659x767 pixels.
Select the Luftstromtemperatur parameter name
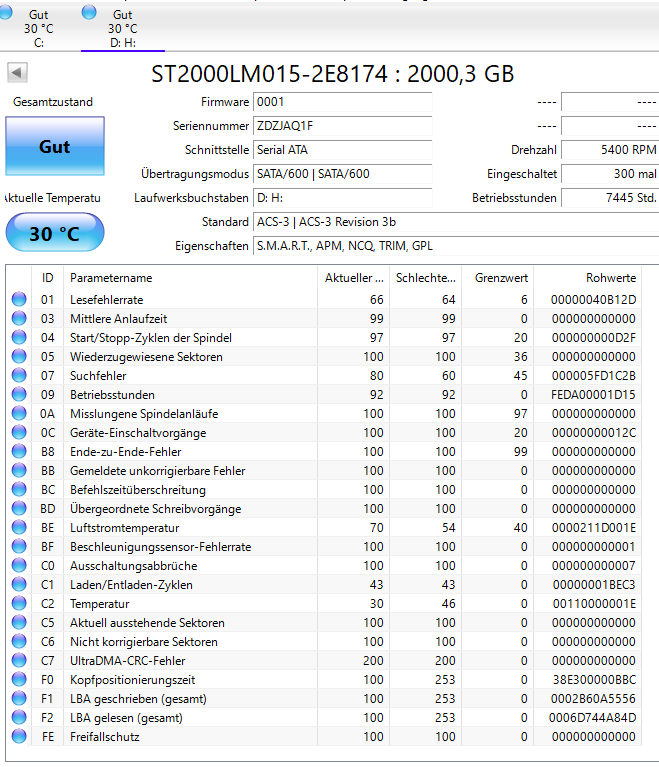[125, 528]
